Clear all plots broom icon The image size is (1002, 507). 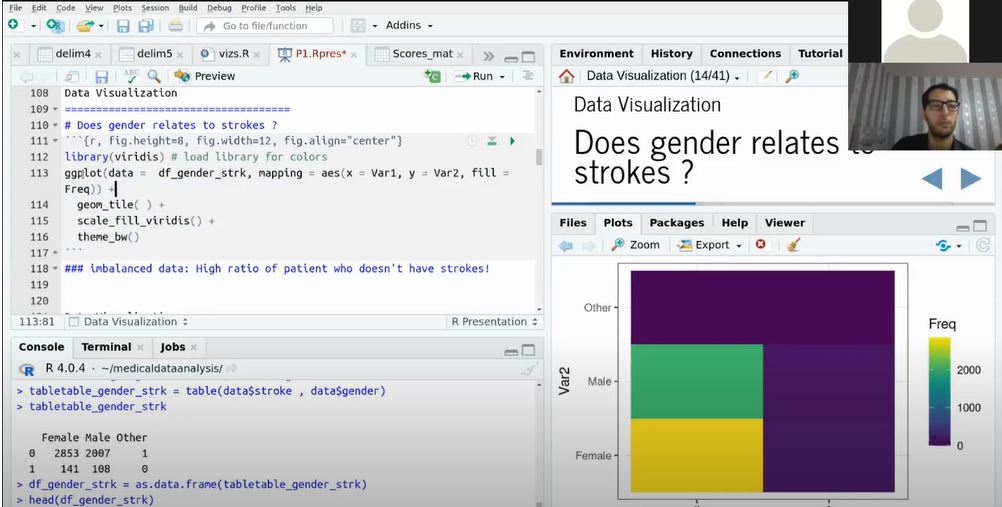794,244
